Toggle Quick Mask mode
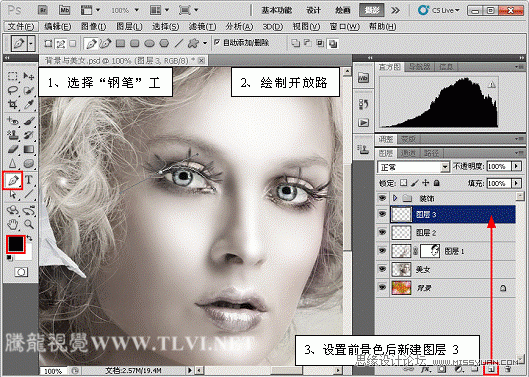Viewport: 529px width, 377px height. 21,272
